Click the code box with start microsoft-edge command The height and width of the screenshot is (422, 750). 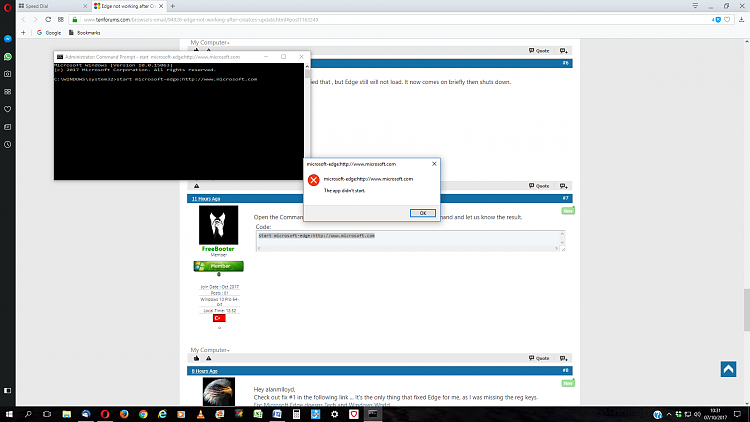pos(410,241)
